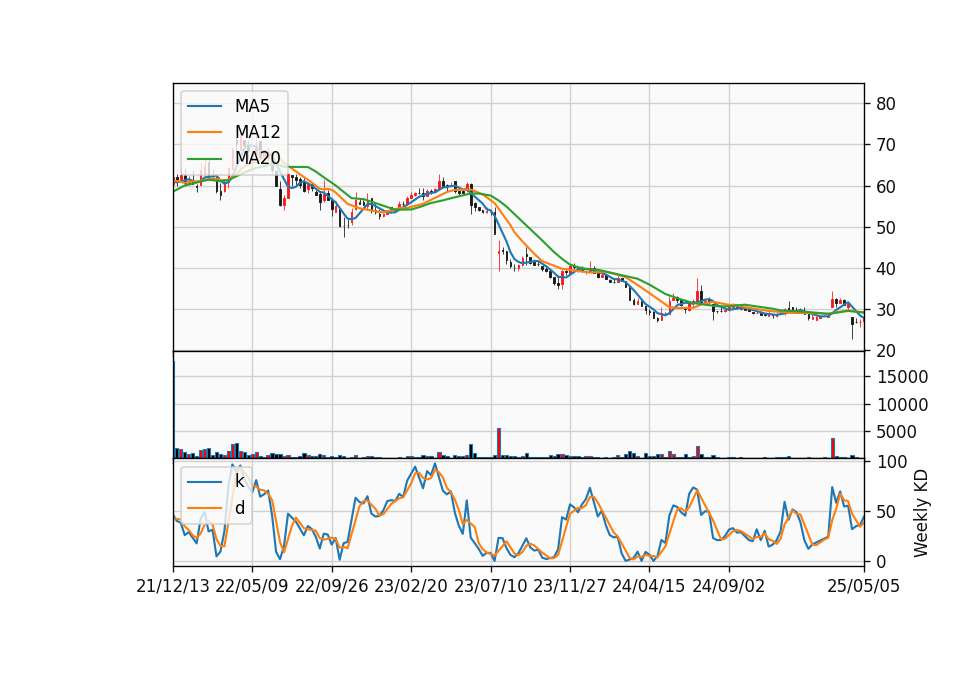Click the price axis value 60

[x=886, y=187]
